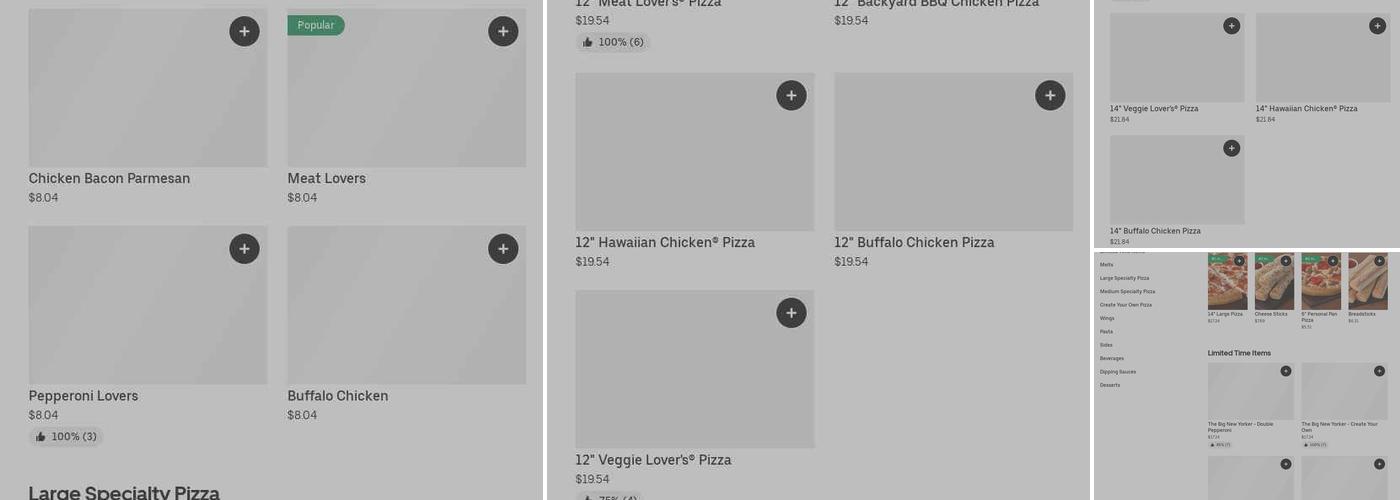Add 14" Hawaiian Chicken Pizza to cart
The image size is (1400, 500).
1378,26
